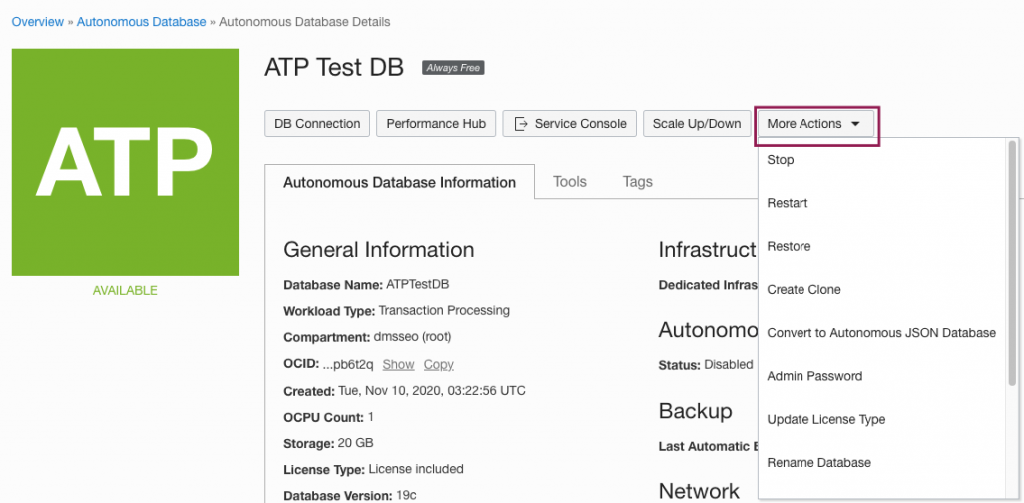Open Autonomous Database breadcrumb link

click(x=142, y=22)
